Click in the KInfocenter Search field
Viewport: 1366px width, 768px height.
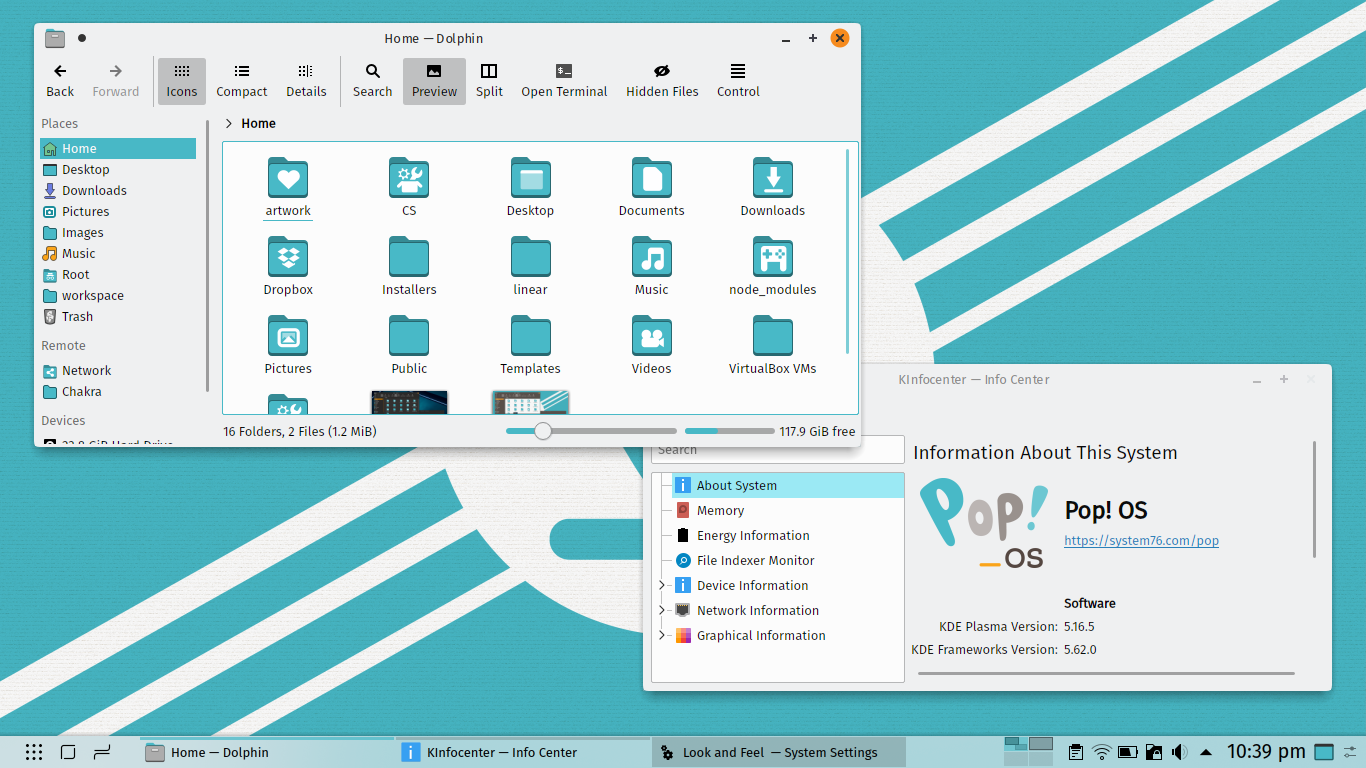pyautogui.click(x=778, y=450)
